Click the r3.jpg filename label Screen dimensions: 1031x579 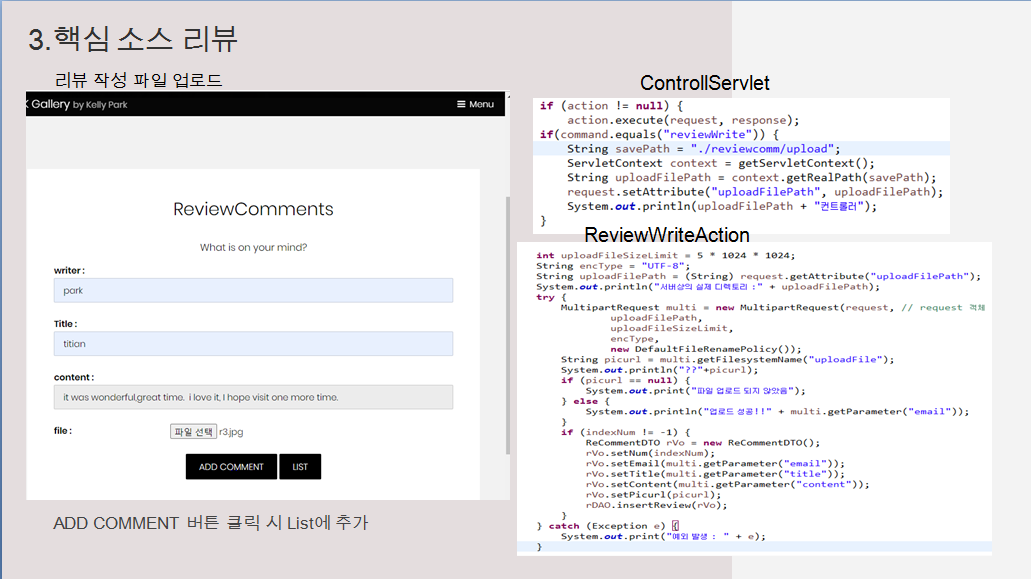230,430
